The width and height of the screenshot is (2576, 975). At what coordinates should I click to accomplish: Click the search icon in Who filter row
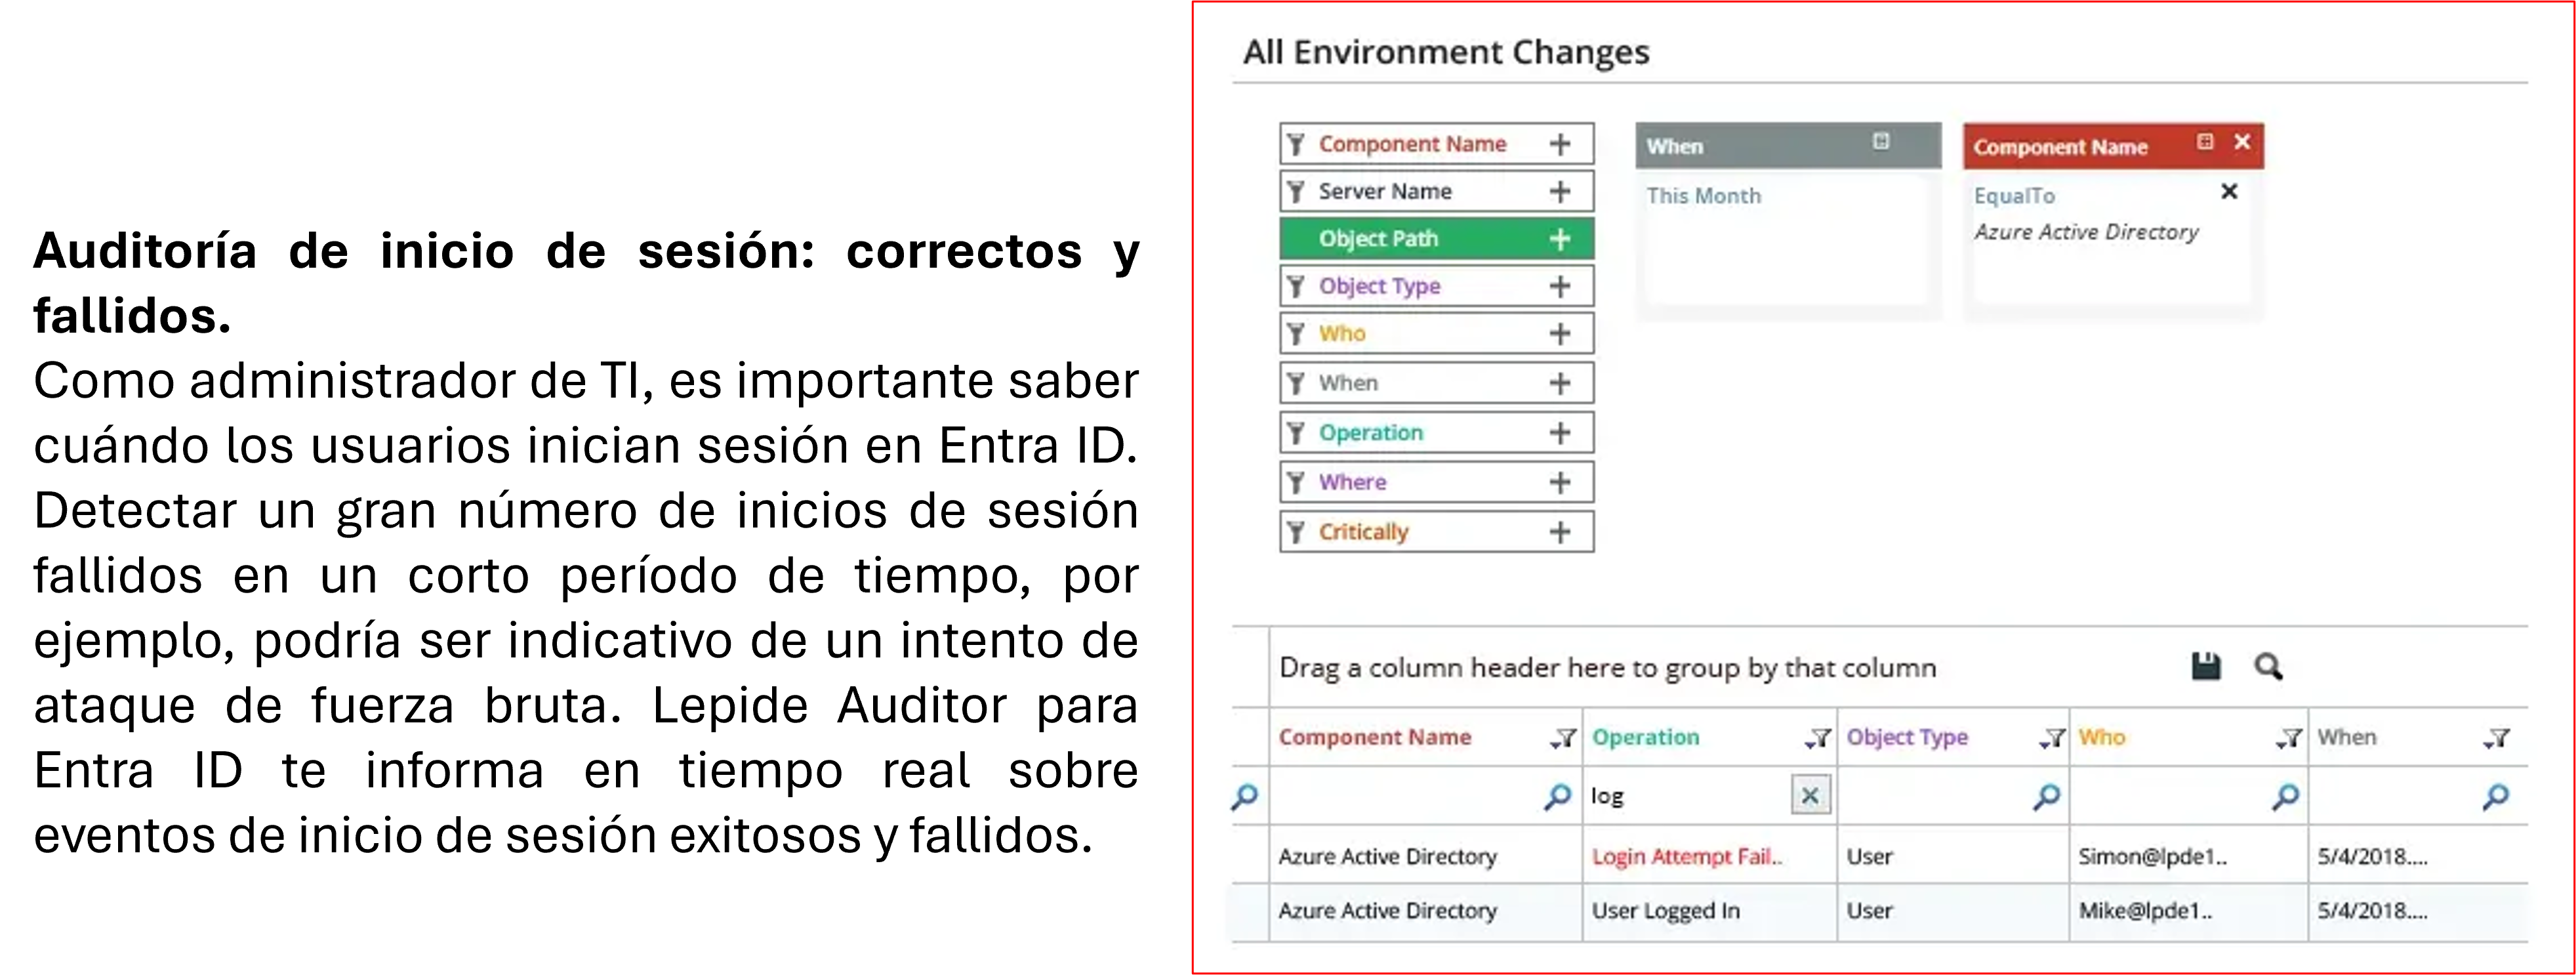click(2285, 796)
